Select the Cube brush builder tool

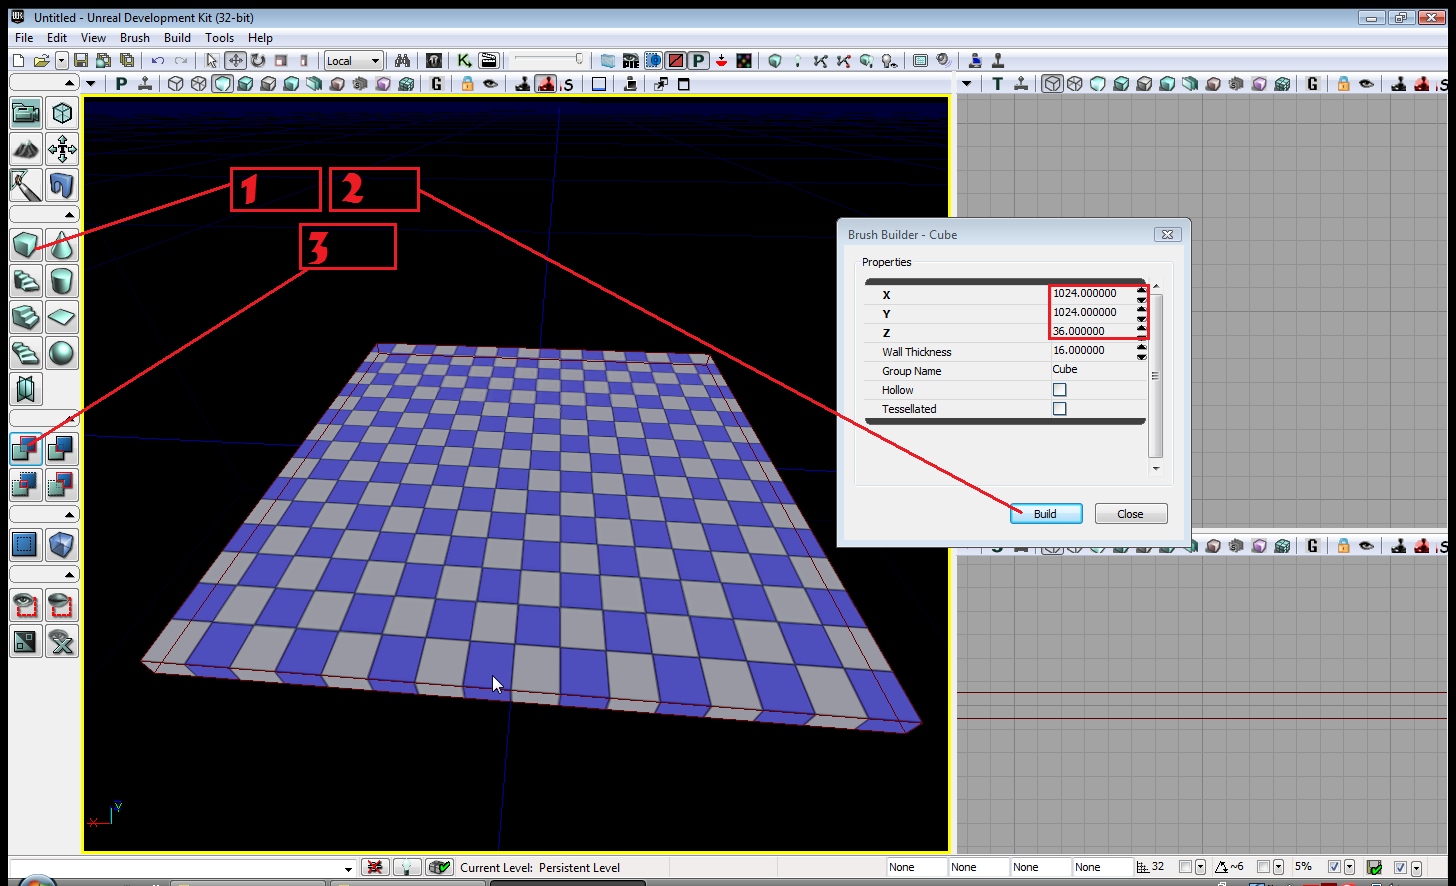pyautogui.click(x=26, y=245)
